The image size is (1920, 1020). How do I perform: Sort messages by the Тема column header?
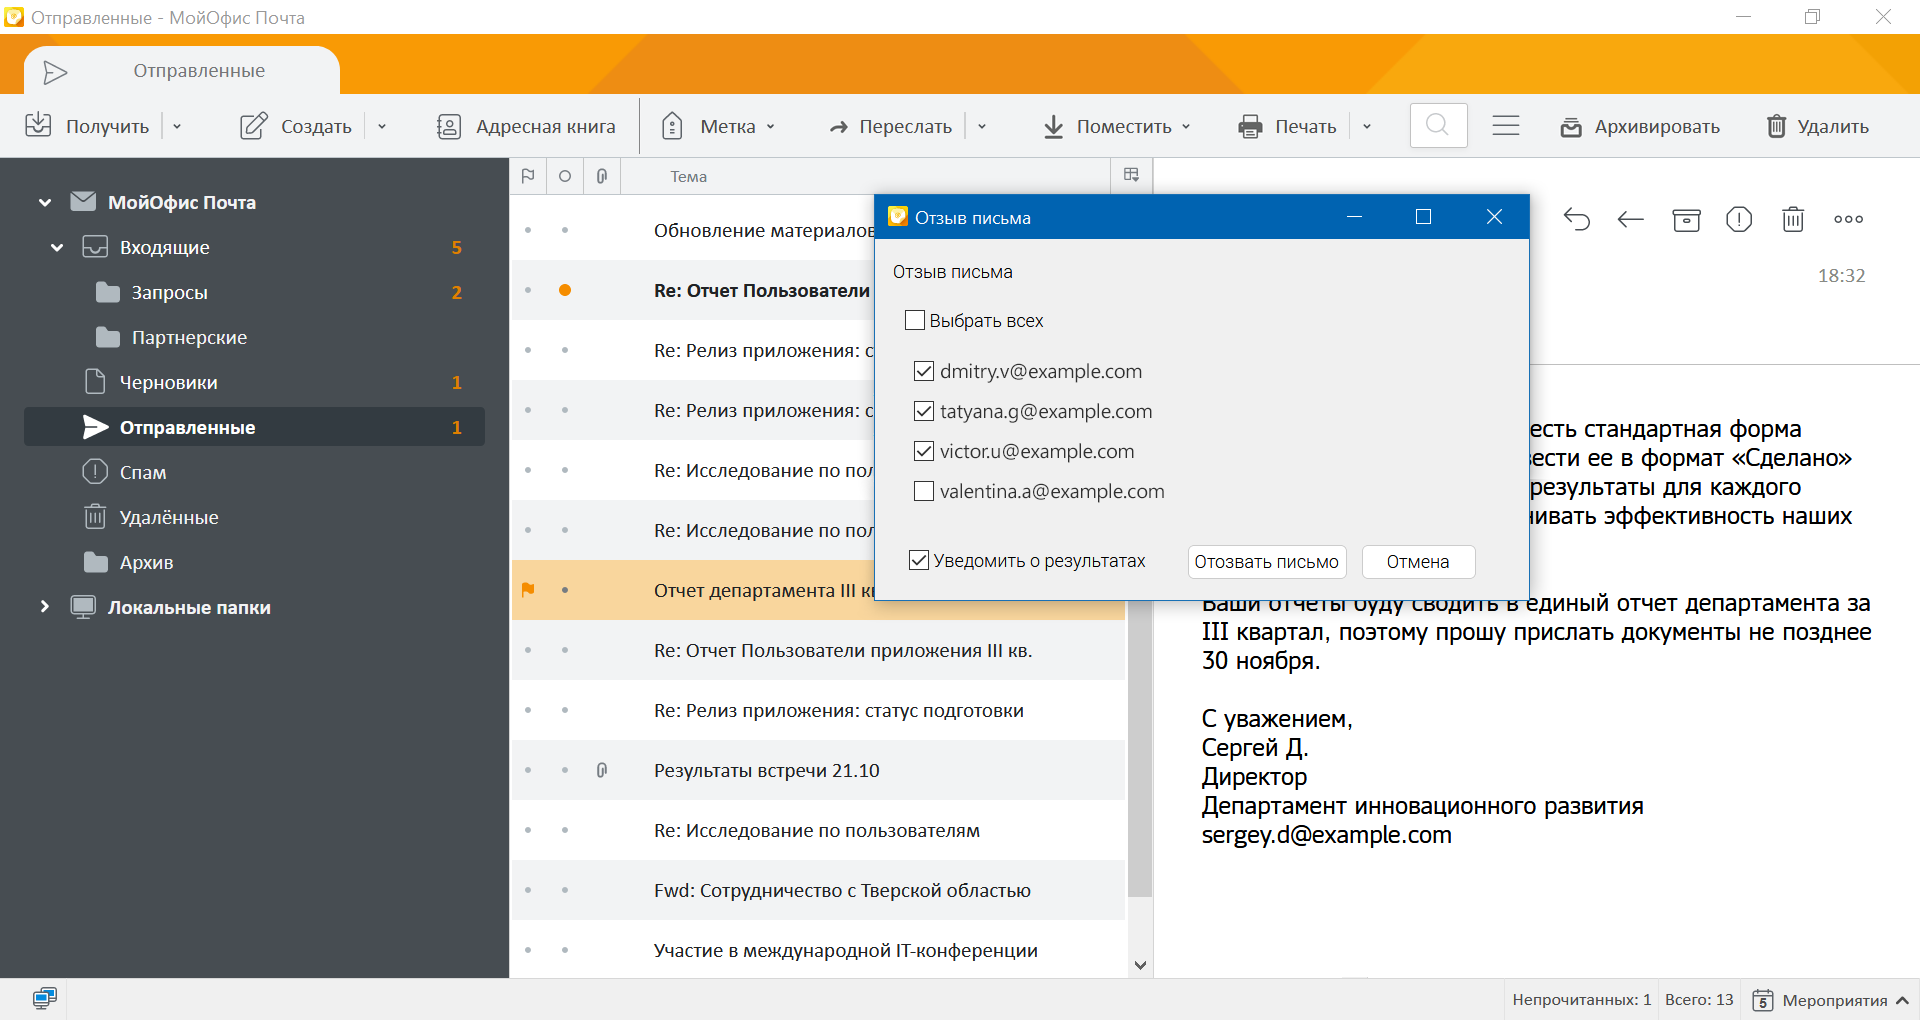pyautogui.click(x=688, y=176)
